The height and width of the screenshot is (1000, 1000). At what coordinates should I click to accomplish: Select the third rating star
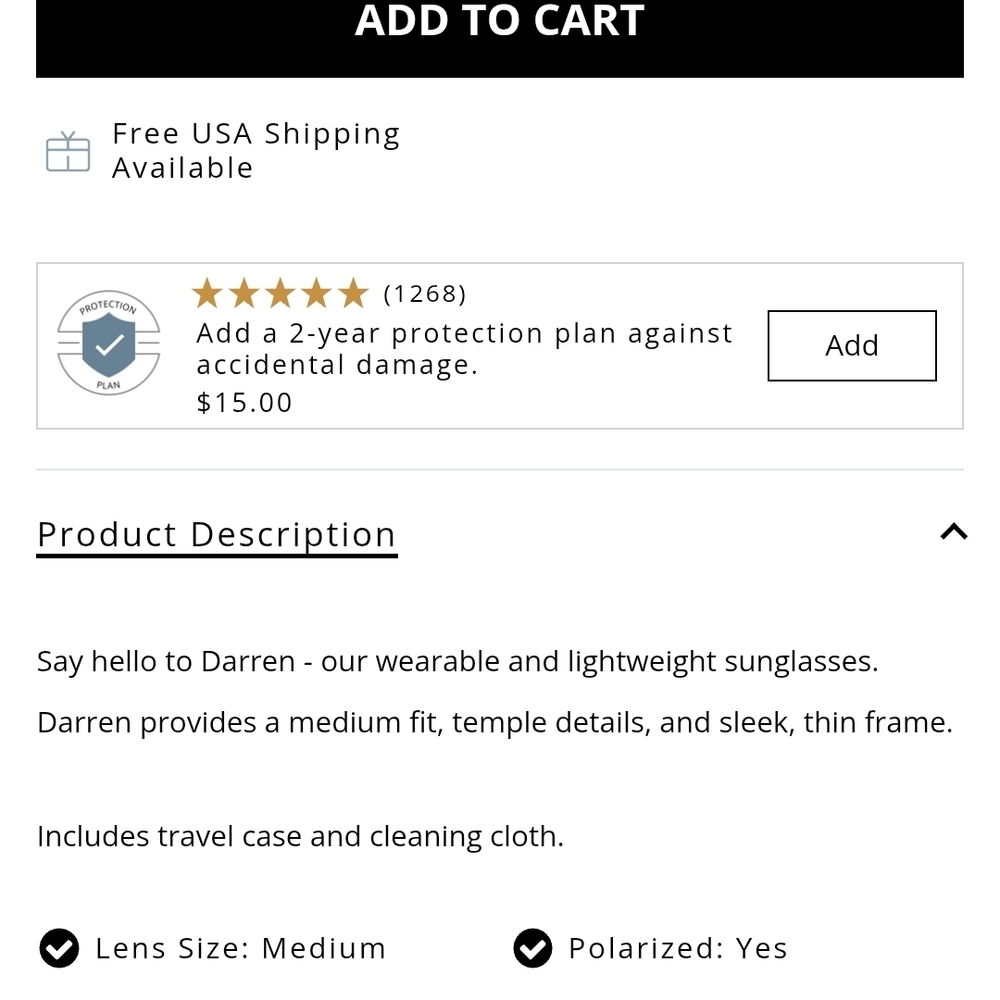(280, 293)
